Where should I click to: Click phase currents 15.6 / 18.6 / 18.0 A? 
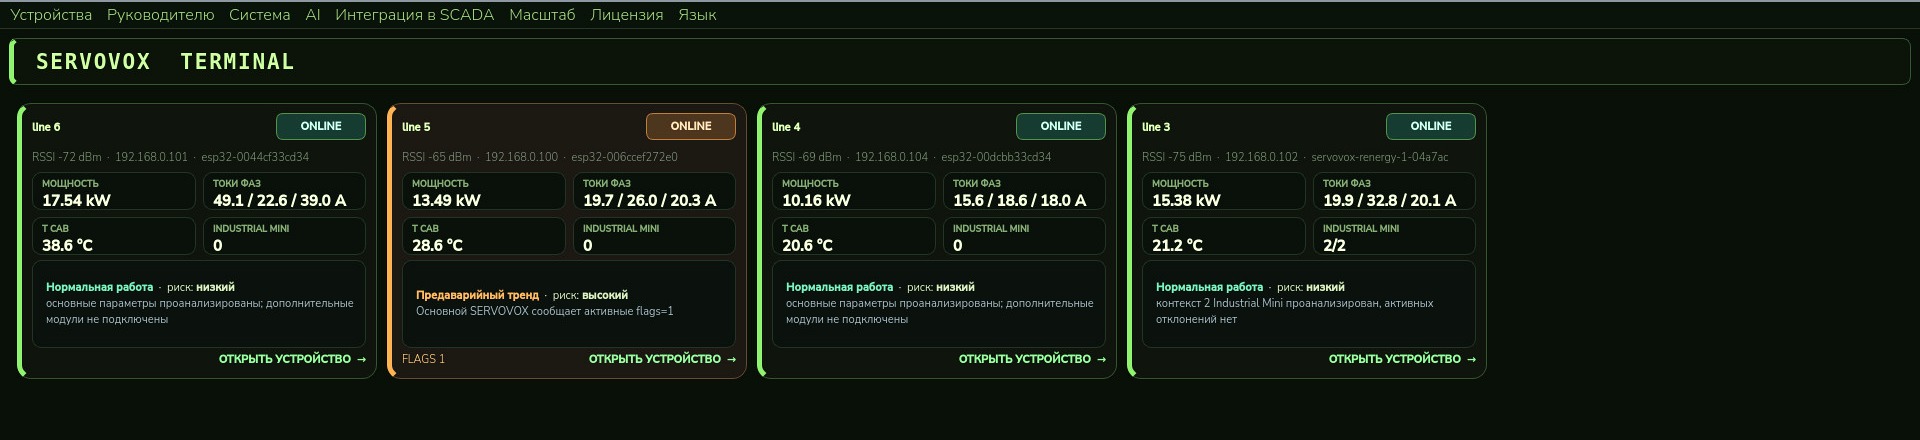coord(1020,200)
